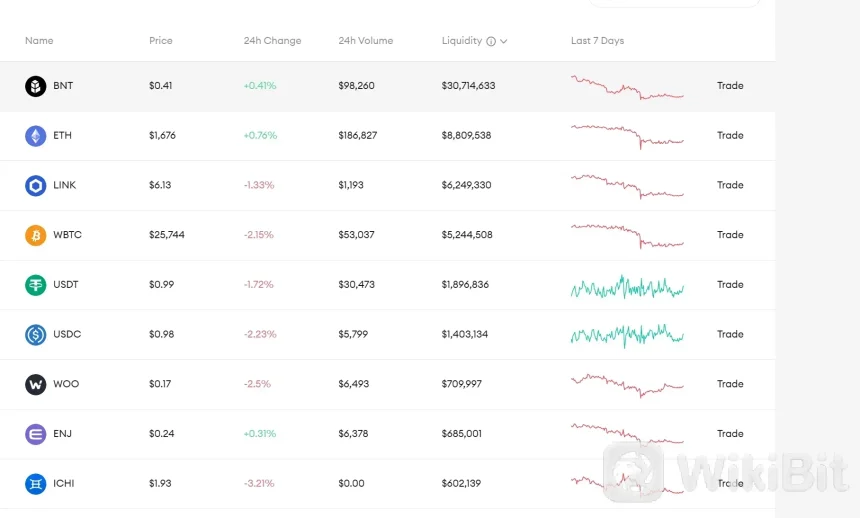
Task: Sort by Name column header
Action: (x=39, y=41)
